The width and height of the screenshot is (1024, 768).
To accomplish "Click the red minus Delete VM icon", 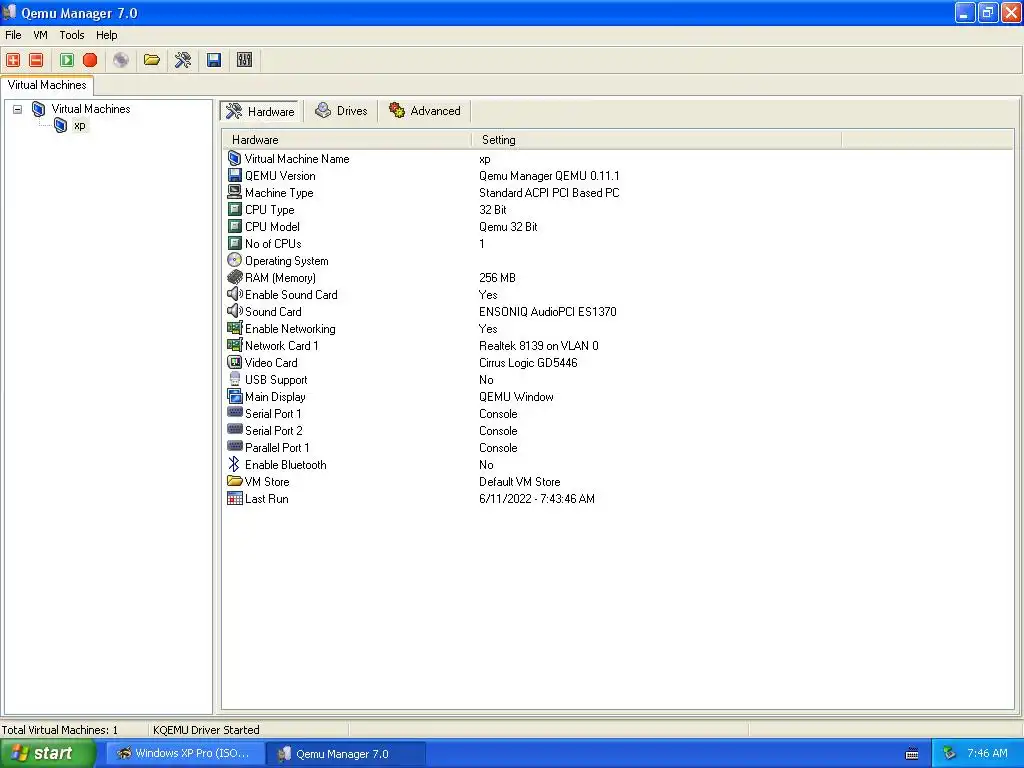I will (37, 60).
